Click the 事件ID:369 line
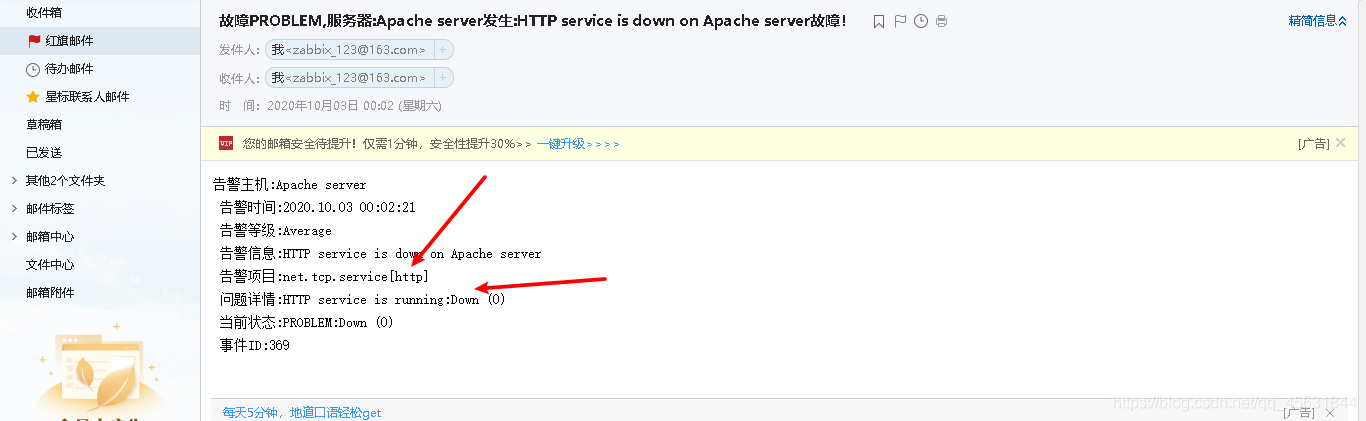This screenshot has height=421, width=1366. [254, 346]
